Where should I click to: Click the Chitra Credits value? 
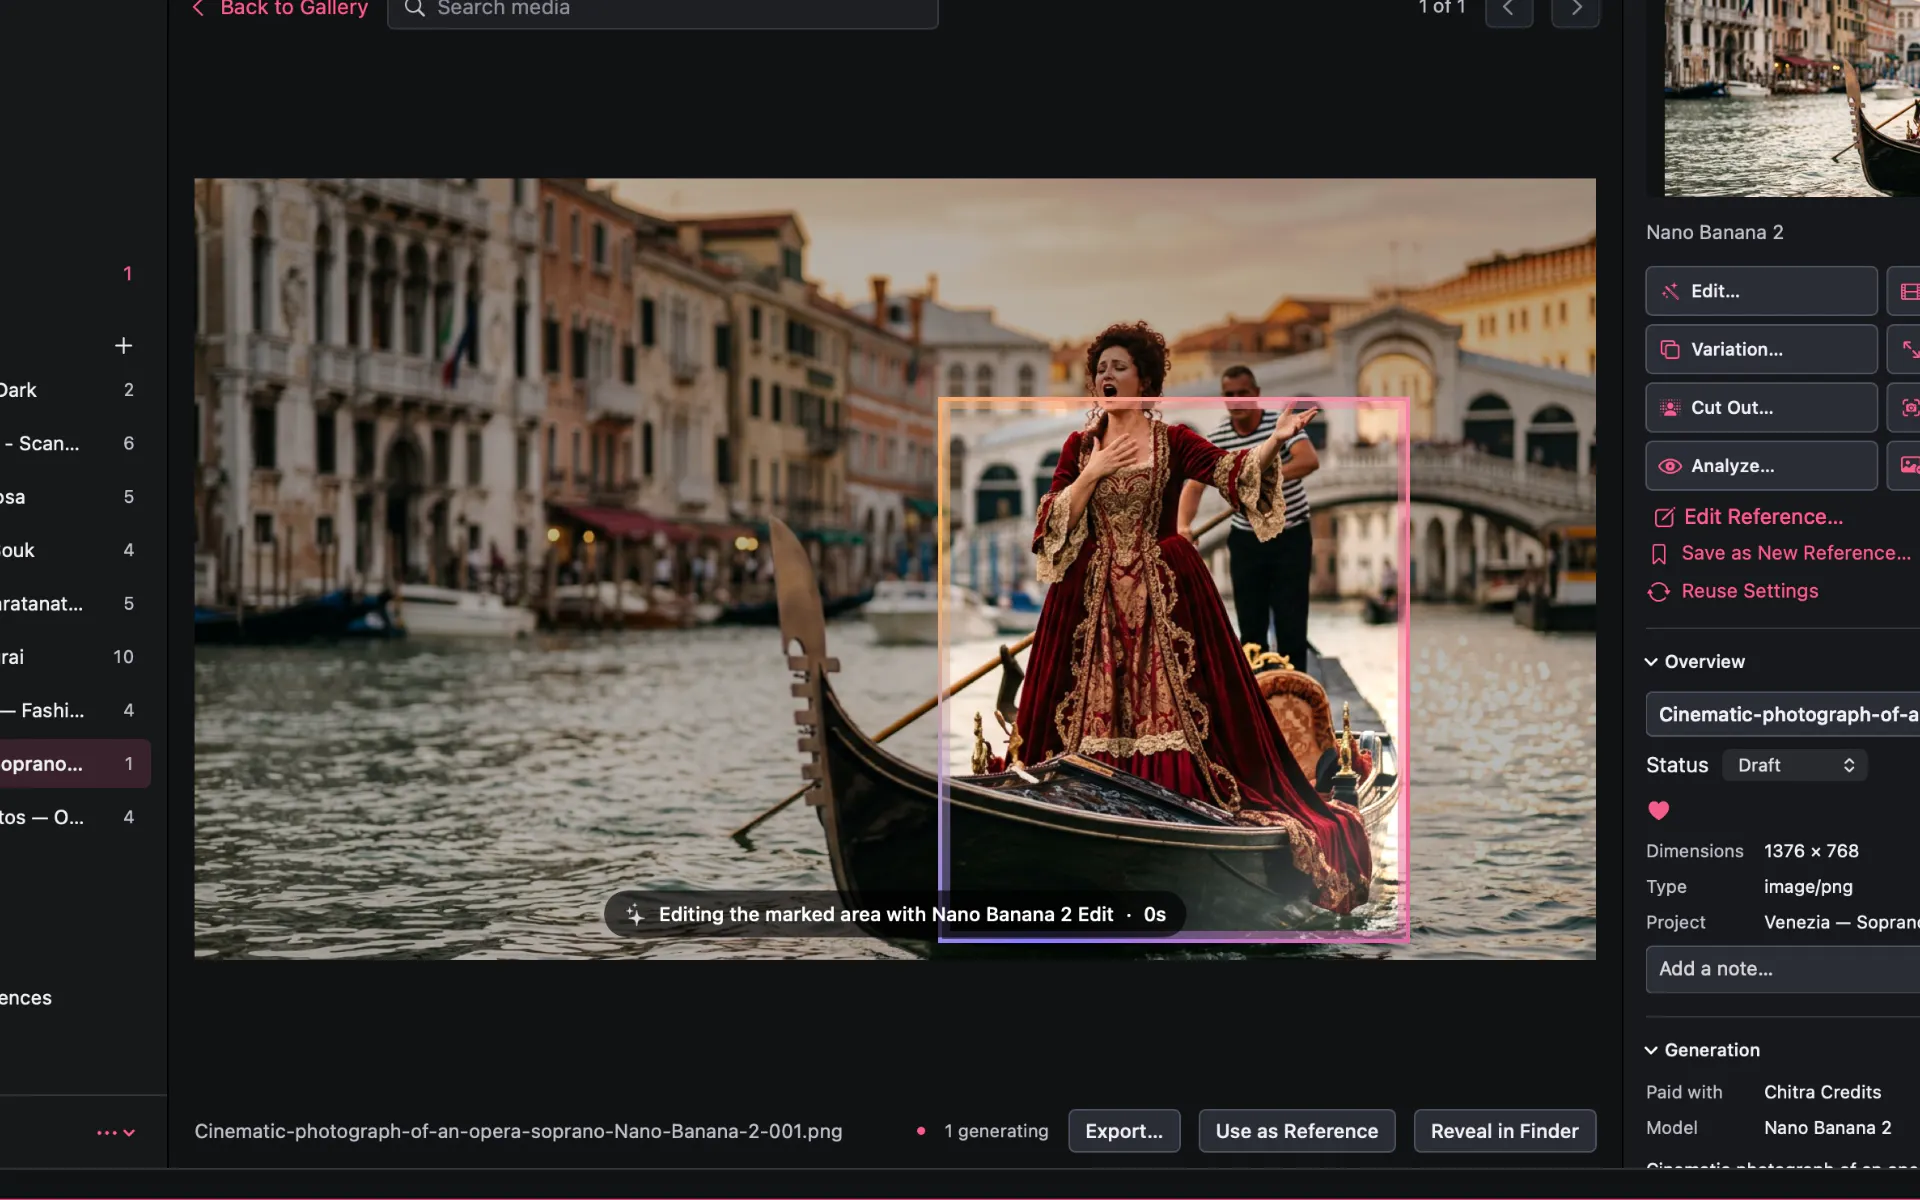pos(1822,1092)
